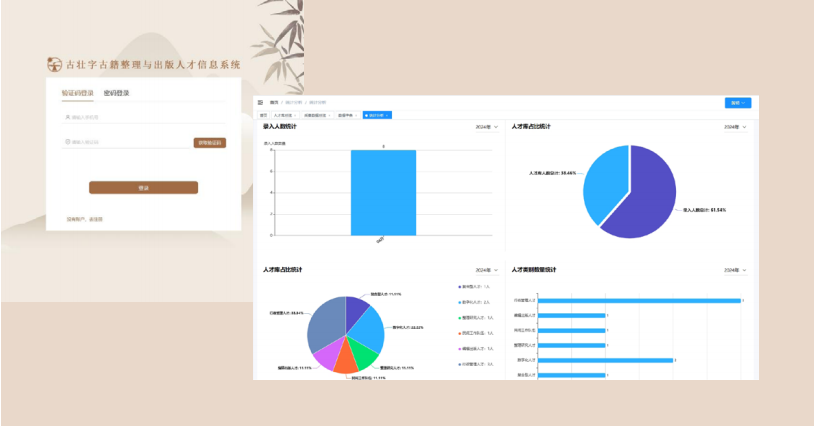This screenshot has height=426, width=814.
Task: Toggle the green legend series marker
Action: coord(460,317)
